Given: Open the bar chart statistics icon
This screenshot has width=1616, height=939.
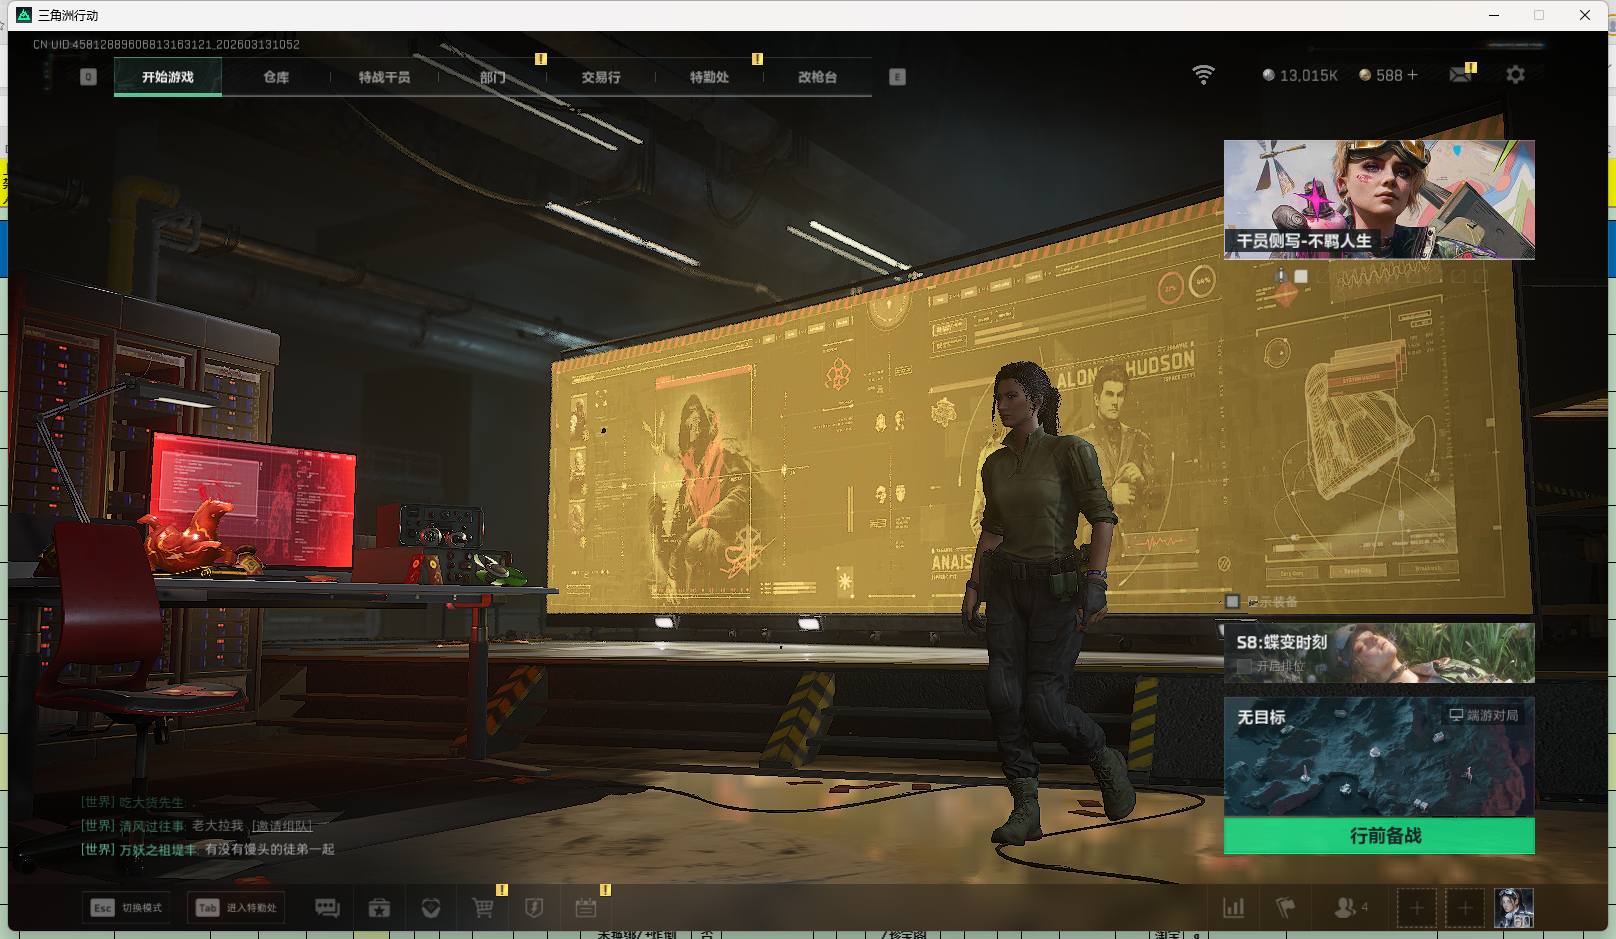Looking at the screenshot, I should (1234, 908).
